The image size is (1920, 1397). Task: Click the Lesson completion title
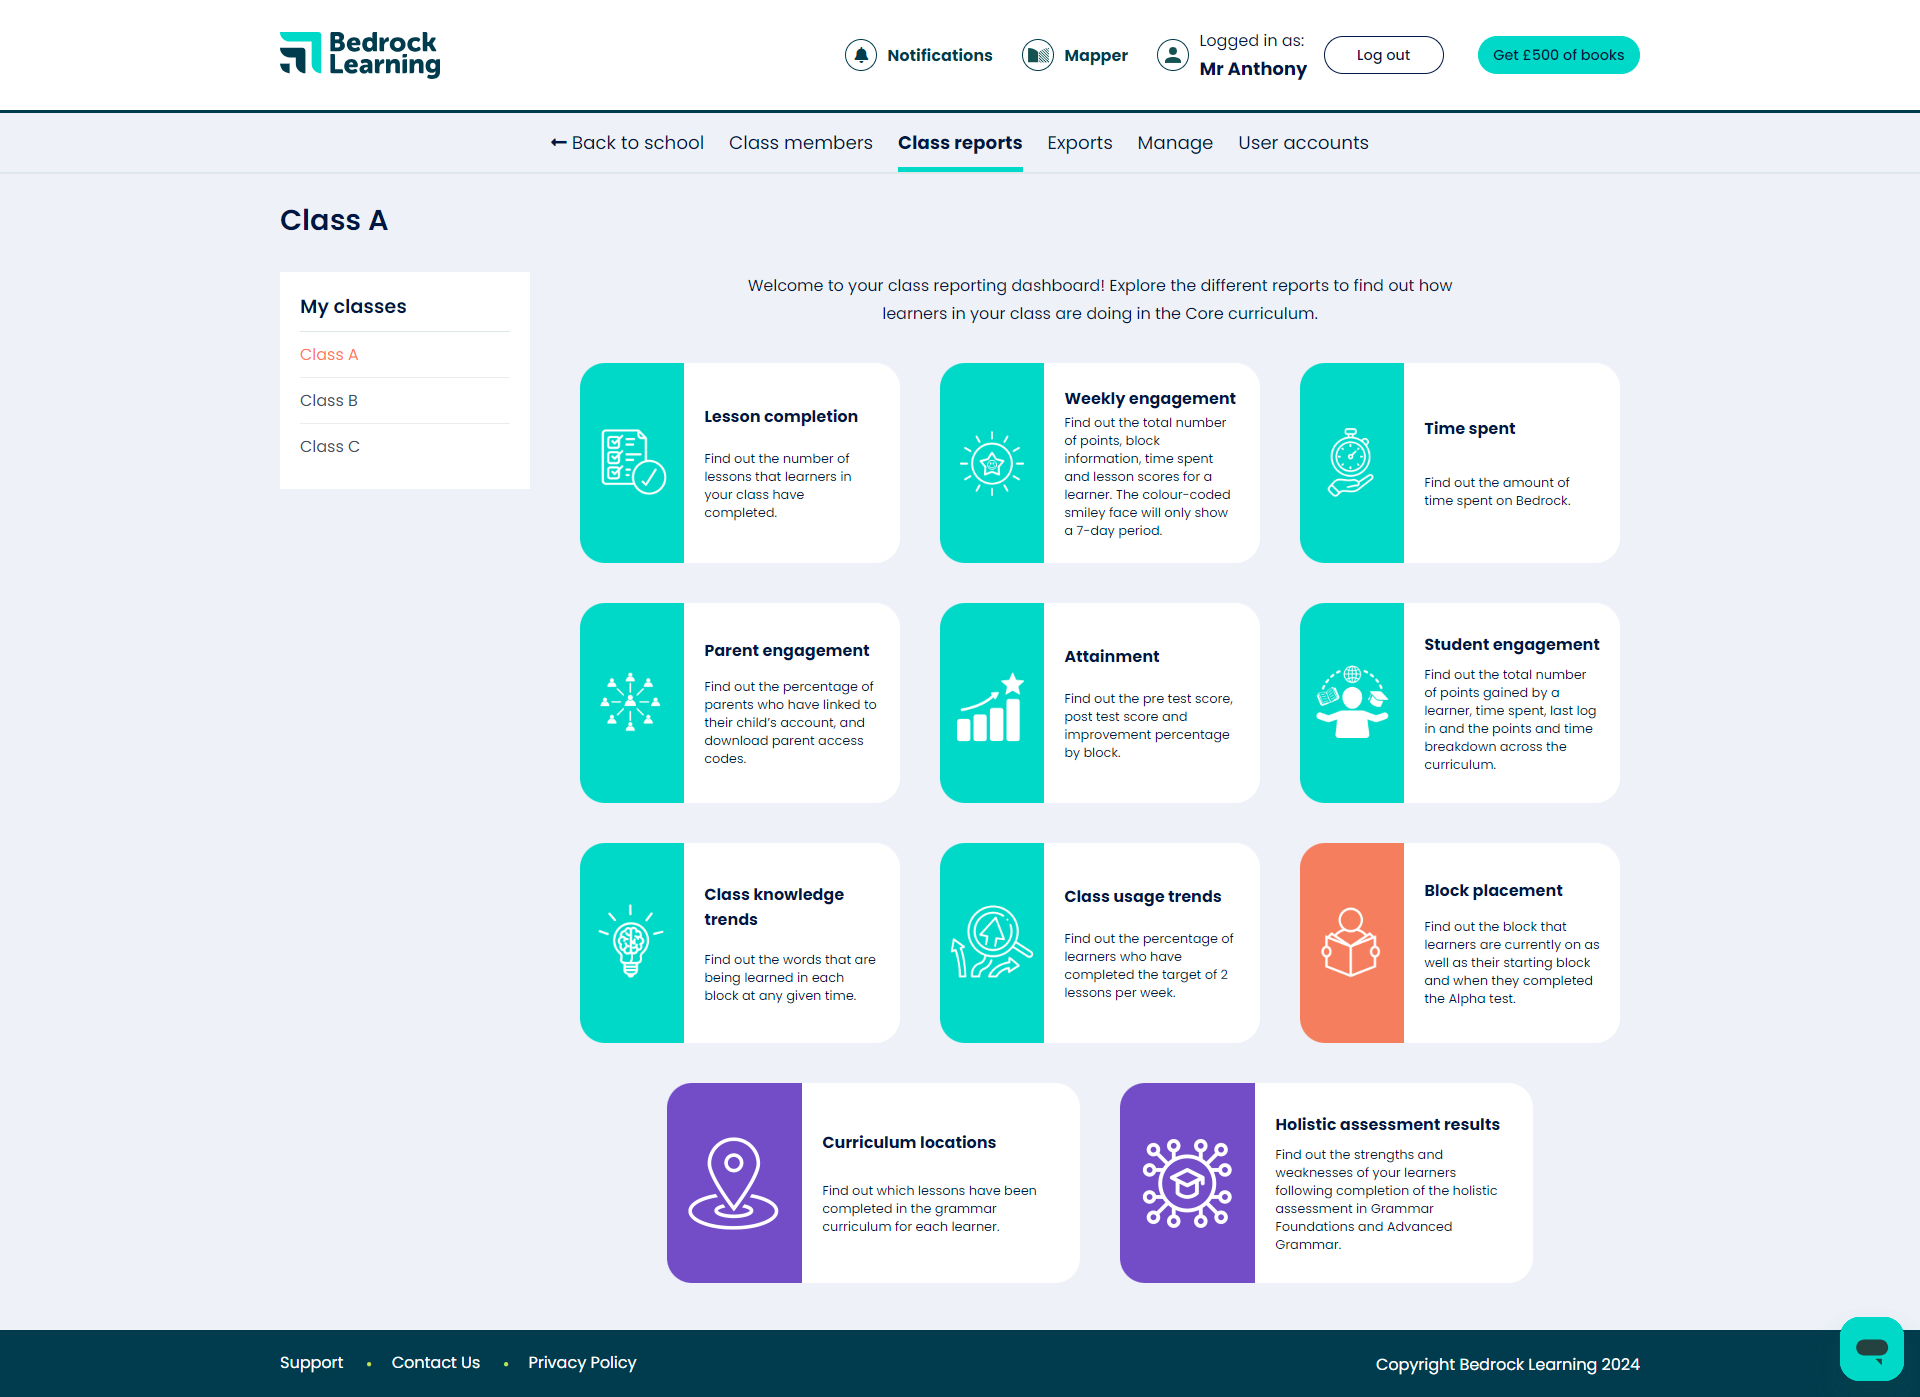[781, 416]
